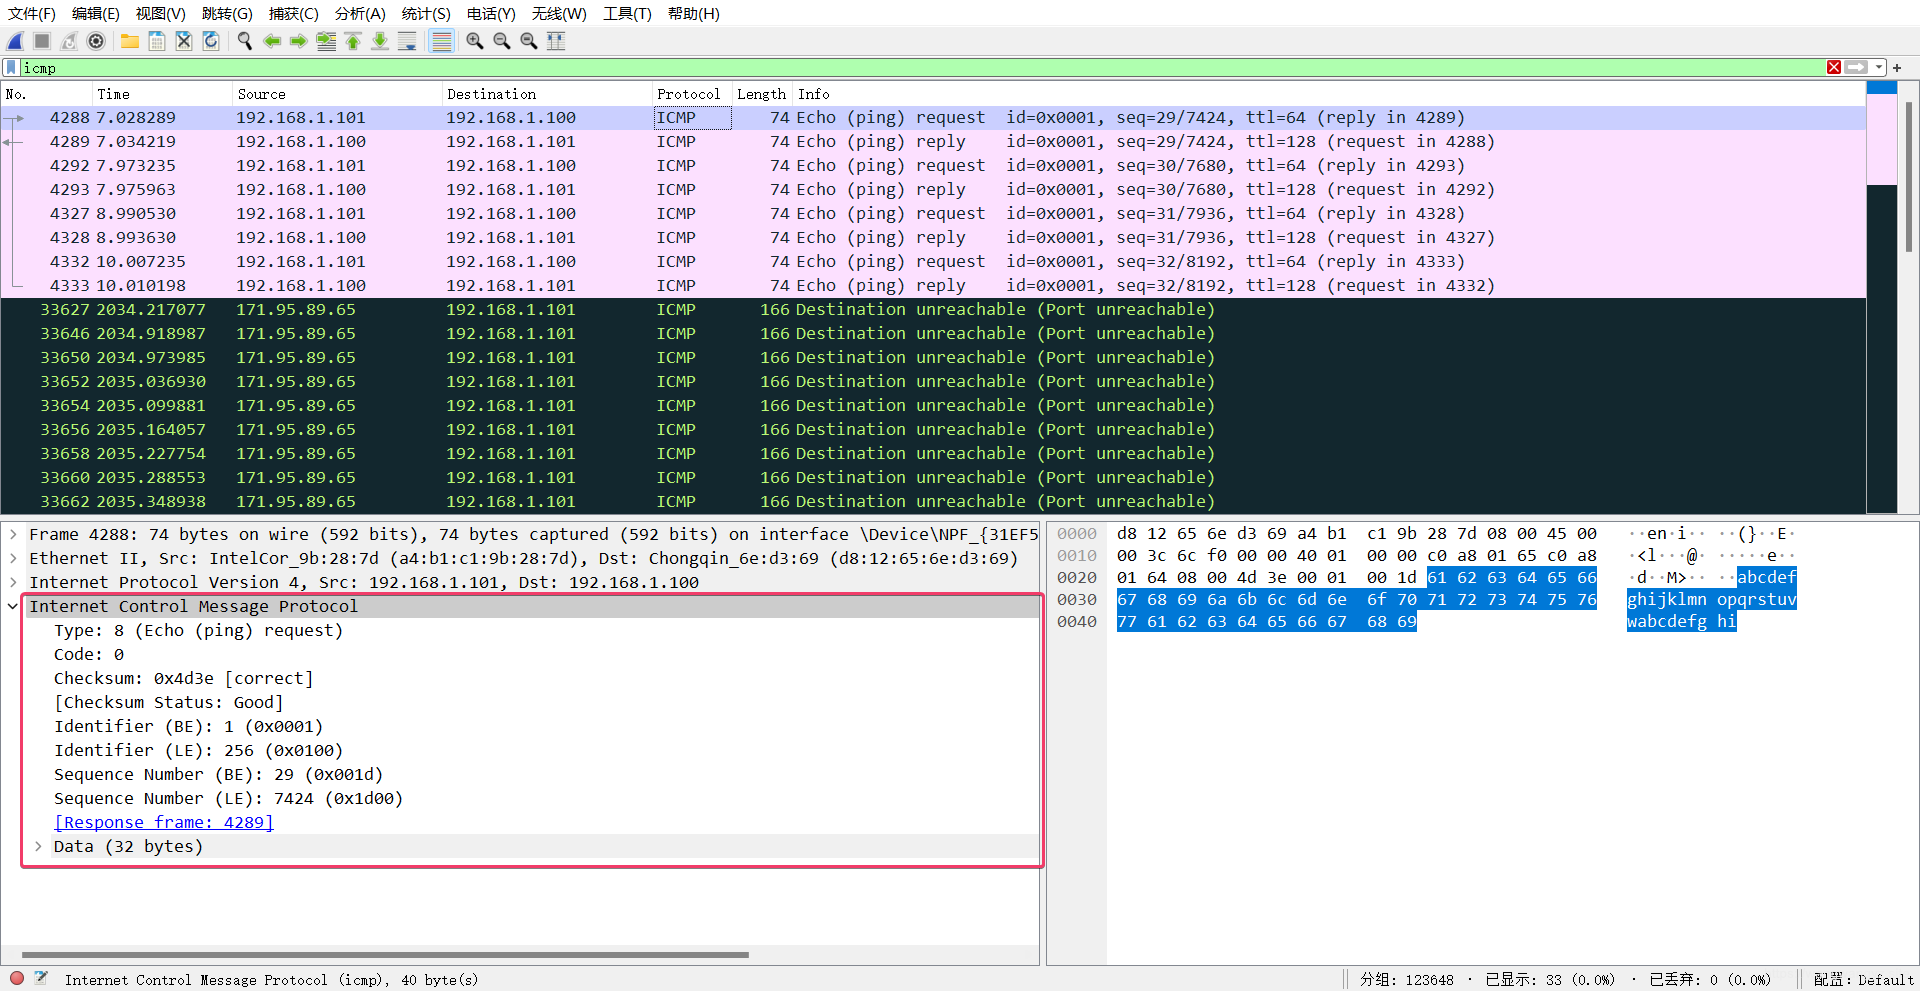Image resolution: width=1920 pixels, height=991 pixels.
Task: Select packet 4289 echo reply row
Action: coord(933,141)
